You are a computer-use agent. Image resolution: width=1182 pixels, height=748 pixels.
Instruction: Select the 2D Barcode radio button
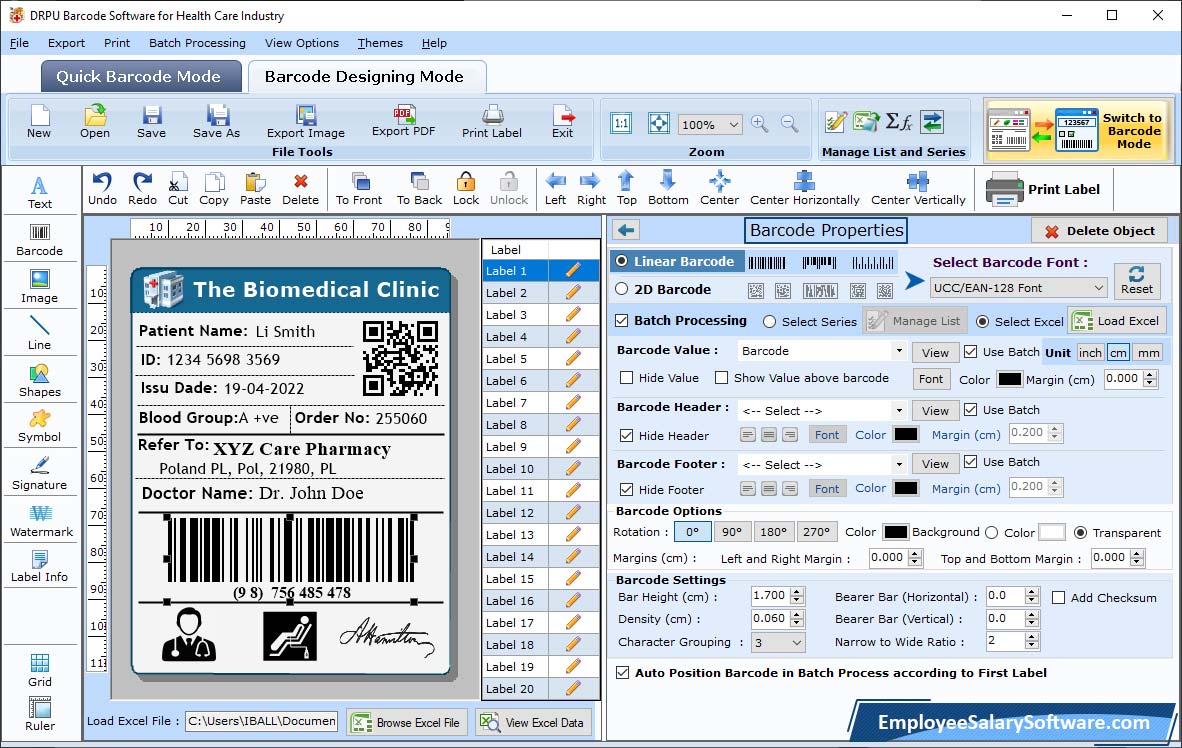622,289
